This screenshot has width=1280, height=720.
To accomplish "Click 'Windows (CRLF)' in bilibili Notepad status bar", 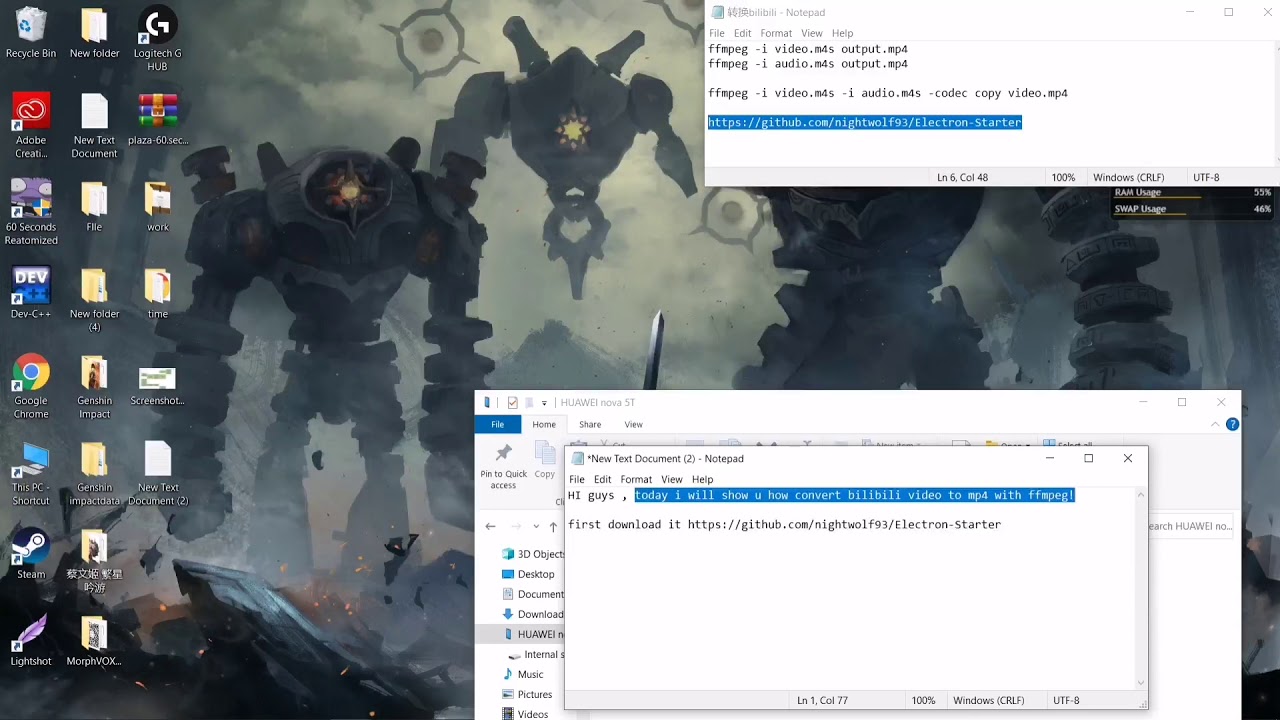I will click(1129, 178).
